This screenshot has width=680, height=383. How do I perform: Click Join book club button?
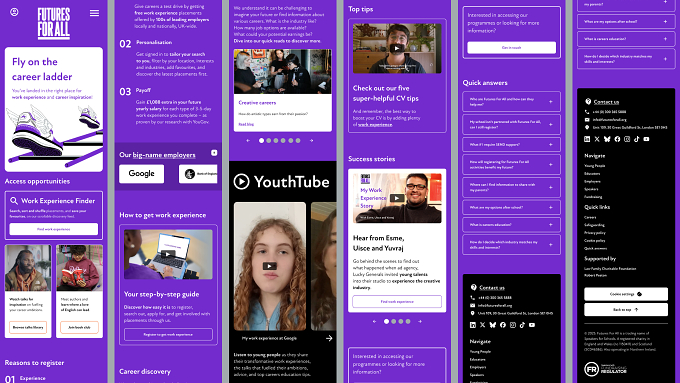coord(79,327)
